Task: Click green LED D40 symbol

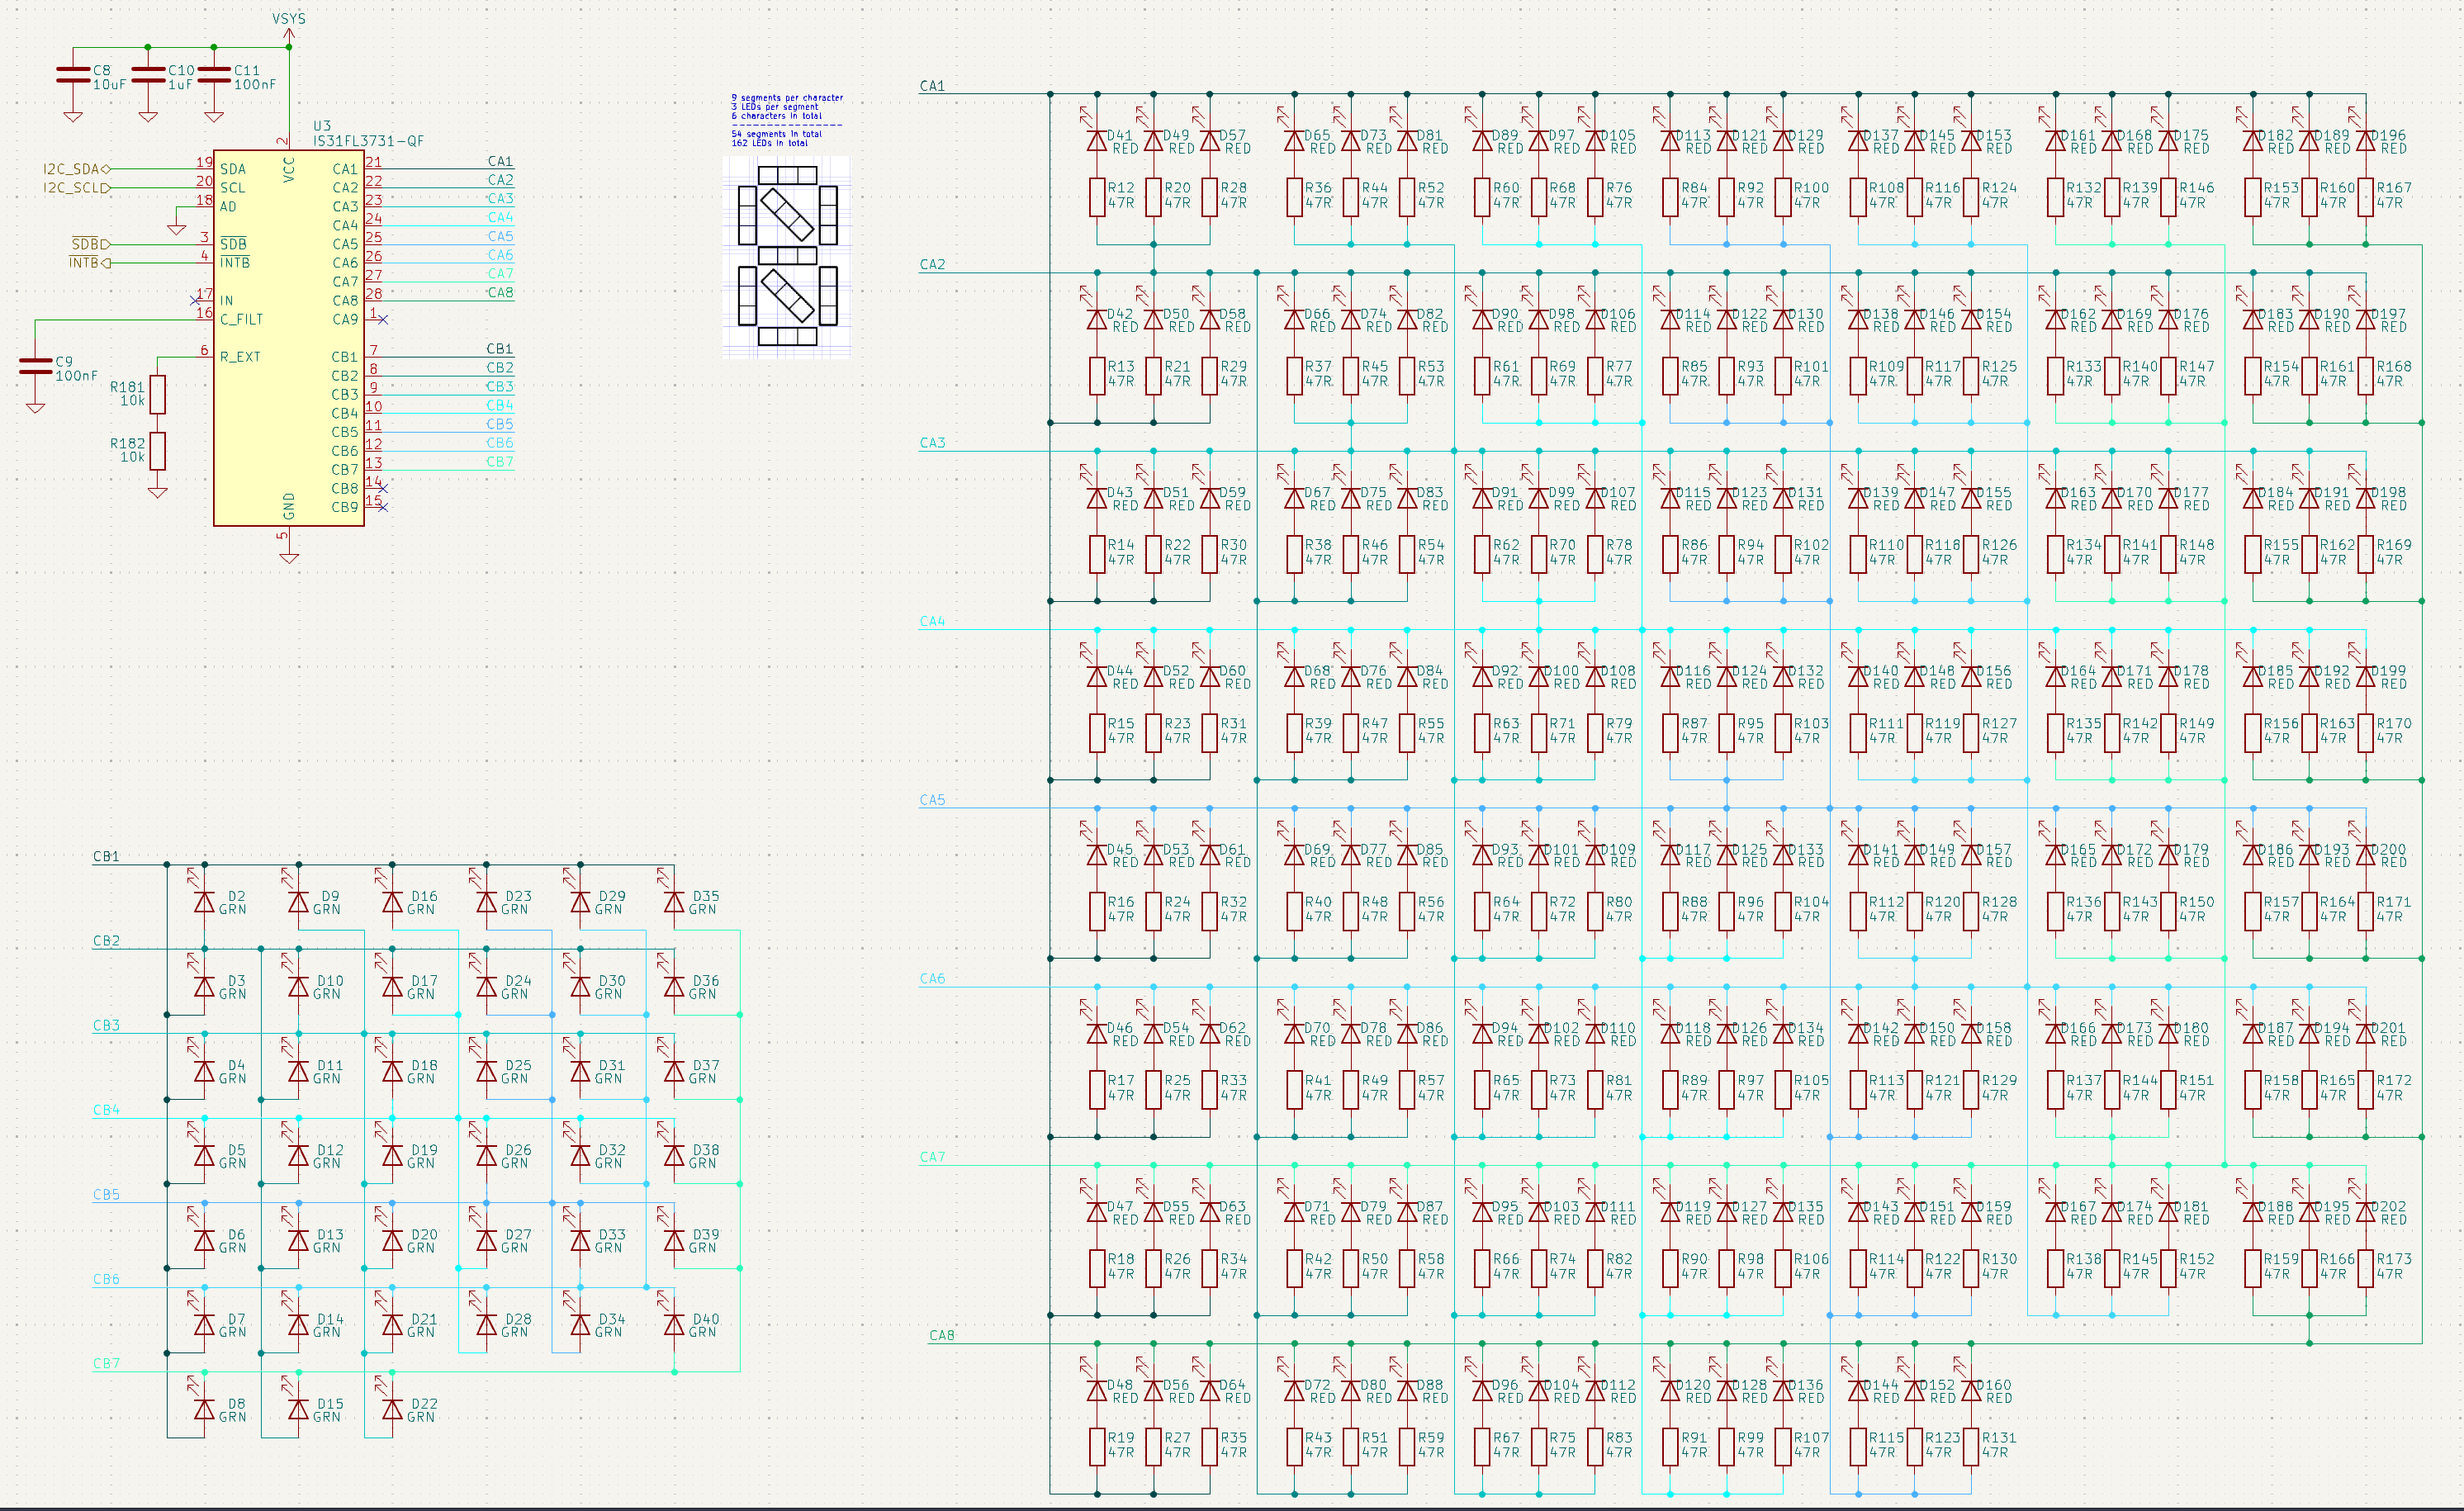Action: pos(675,1325)
